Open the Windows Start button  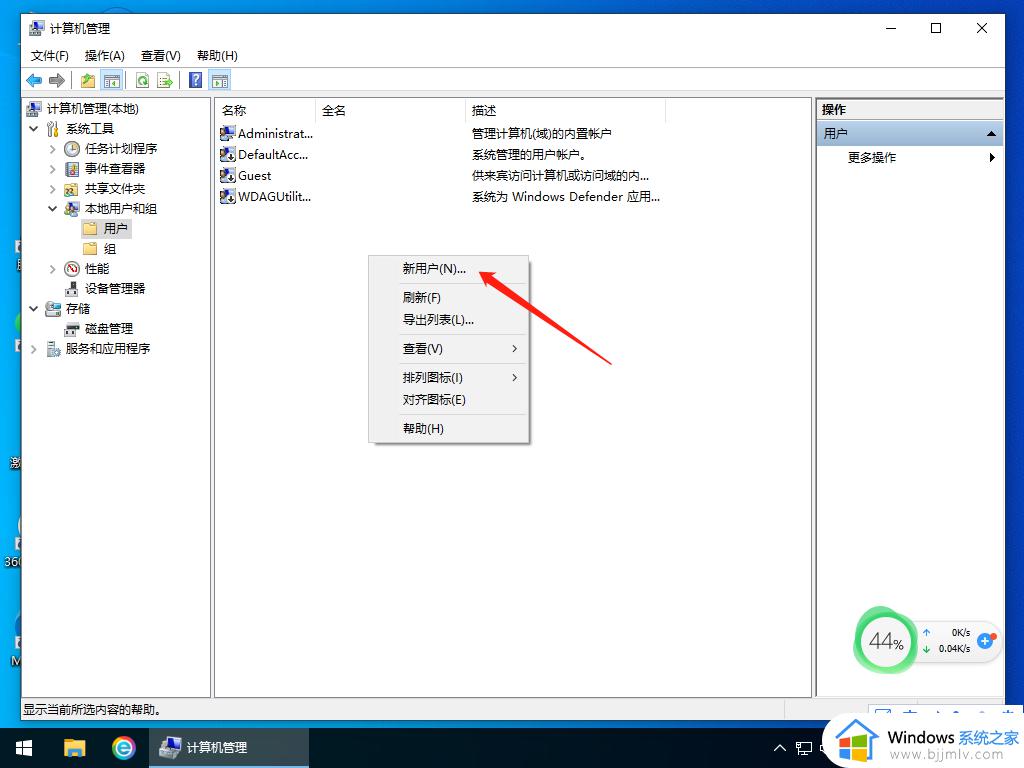coord(24,748)
